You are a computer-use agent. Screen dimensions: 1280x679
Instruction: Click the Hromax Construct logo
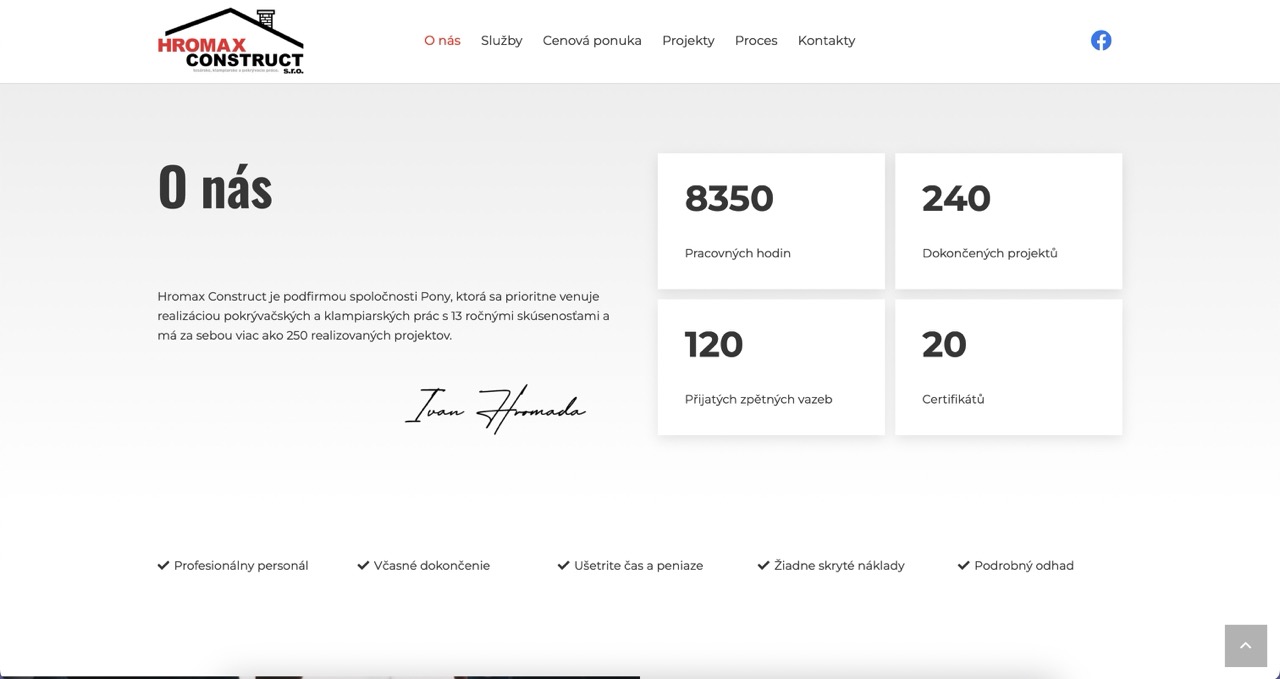point(231,41)
